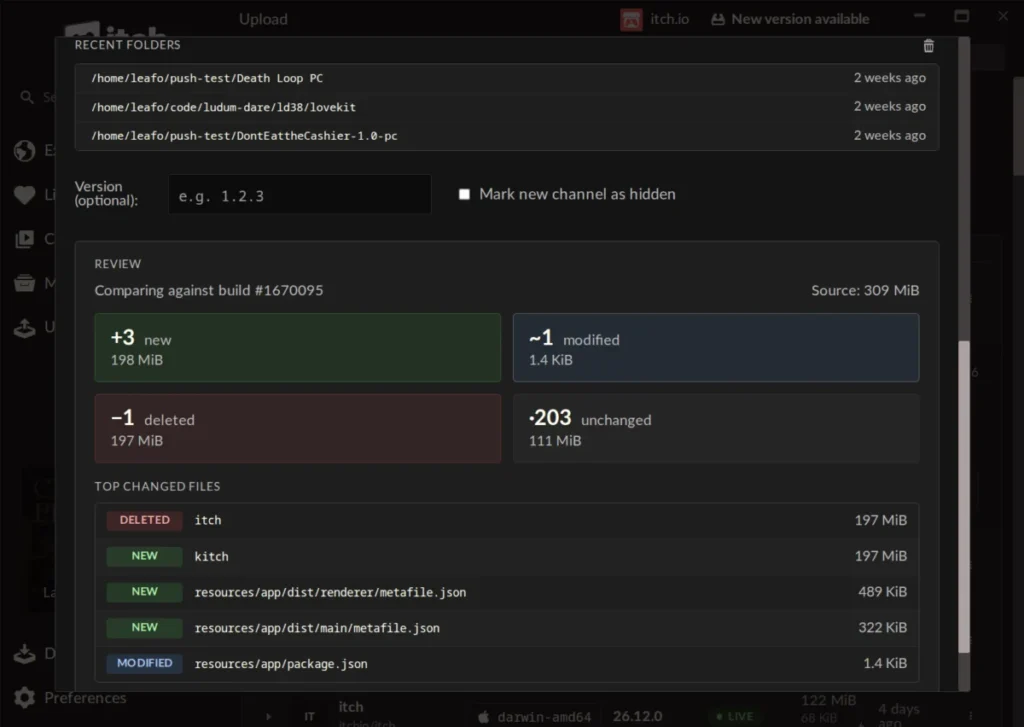Select recent folder Death Loop PC
1024x727 pixels.
(x=507, y=78)
